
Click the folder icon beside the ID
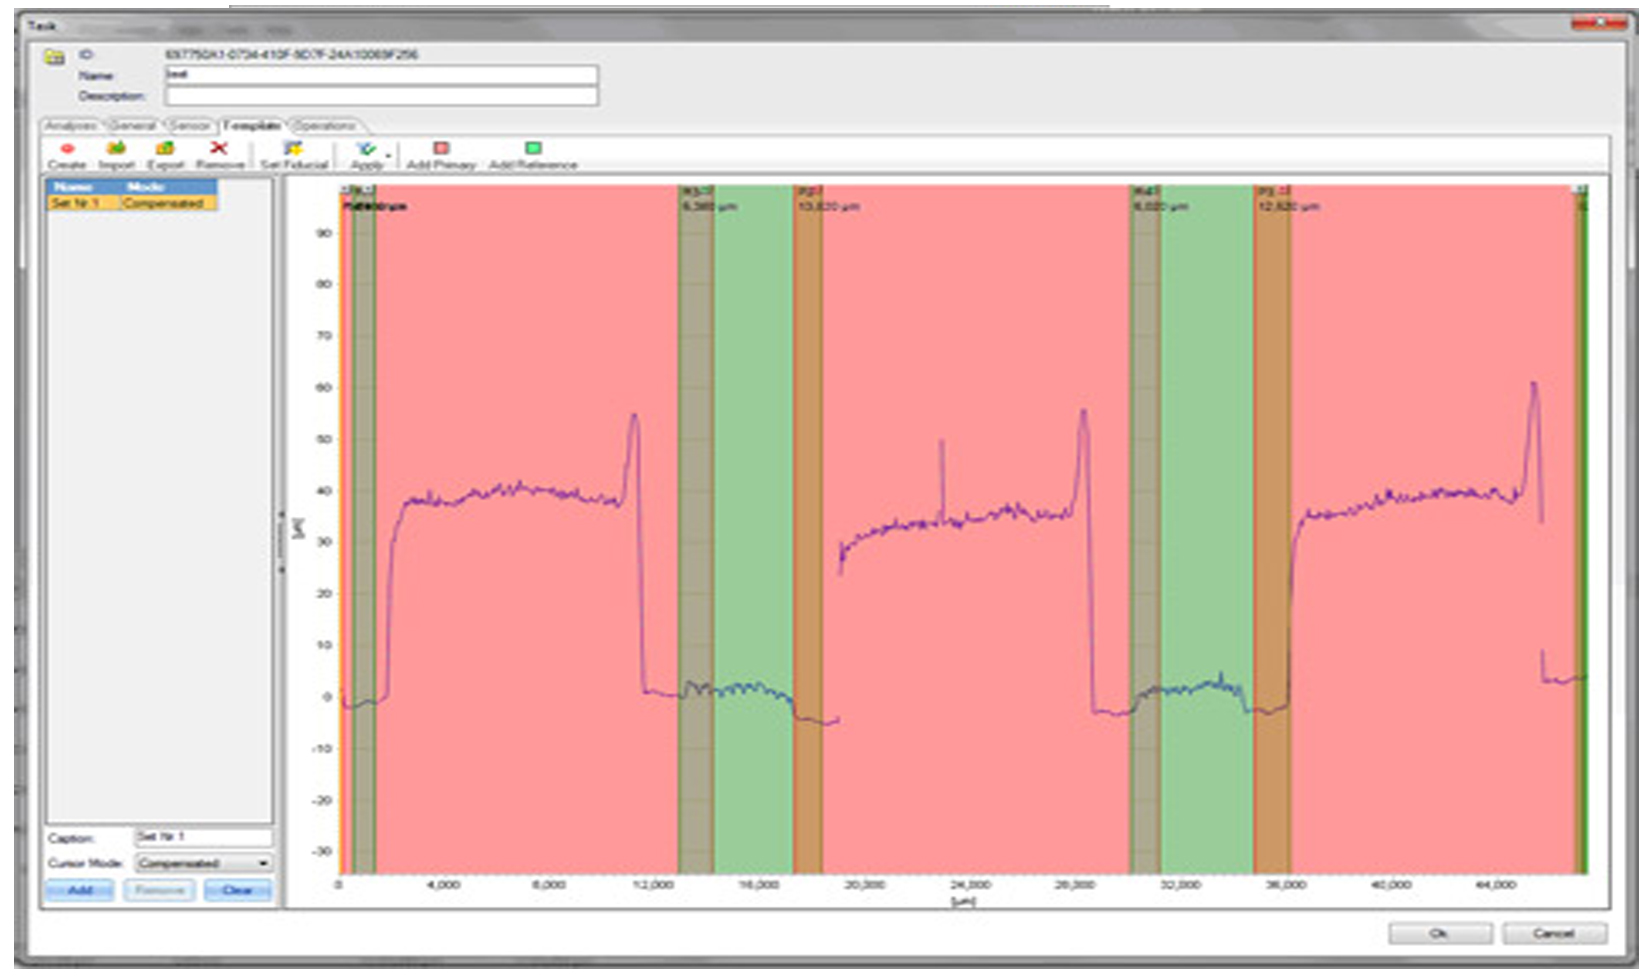(54, 58)
